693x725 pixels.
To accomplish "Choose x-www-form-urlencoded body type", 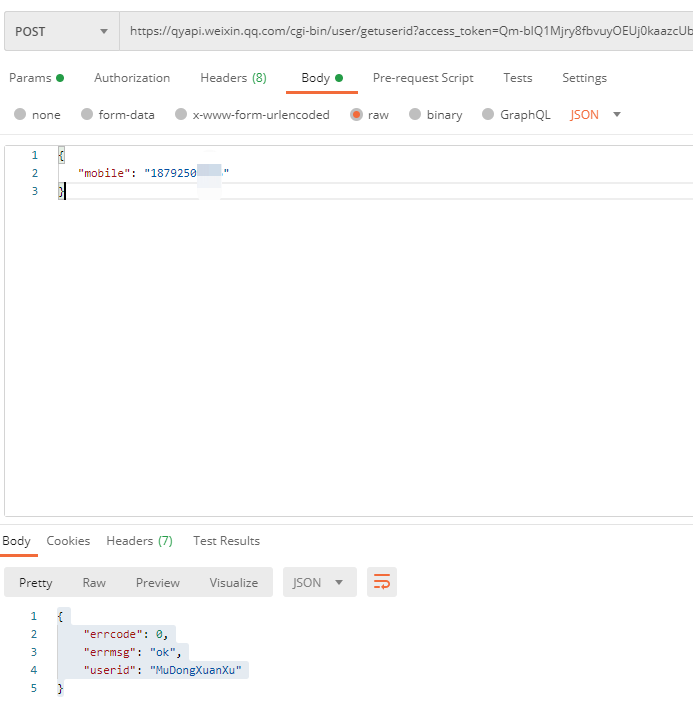I will pos(181,115).
